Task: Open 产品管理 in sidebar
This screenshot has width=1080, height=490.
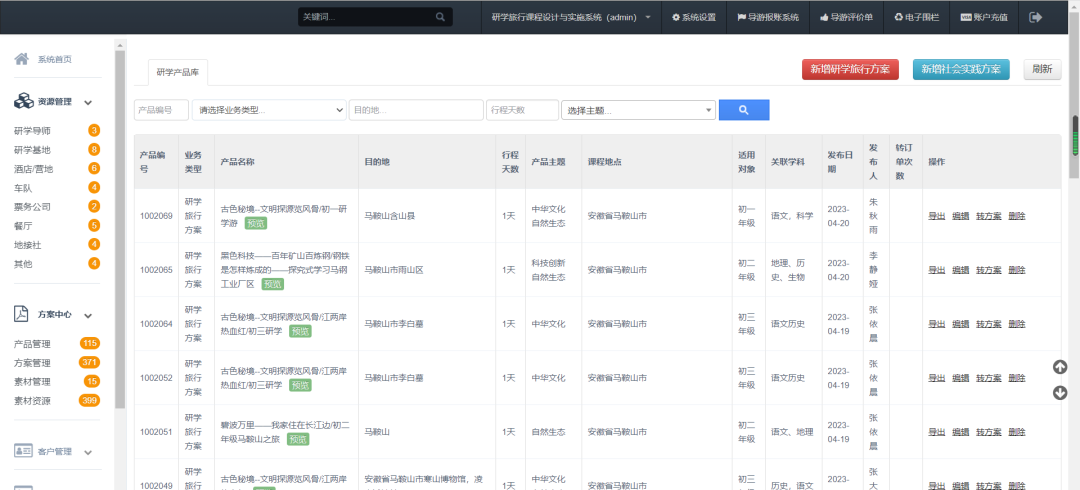Action: coord(32,344)
